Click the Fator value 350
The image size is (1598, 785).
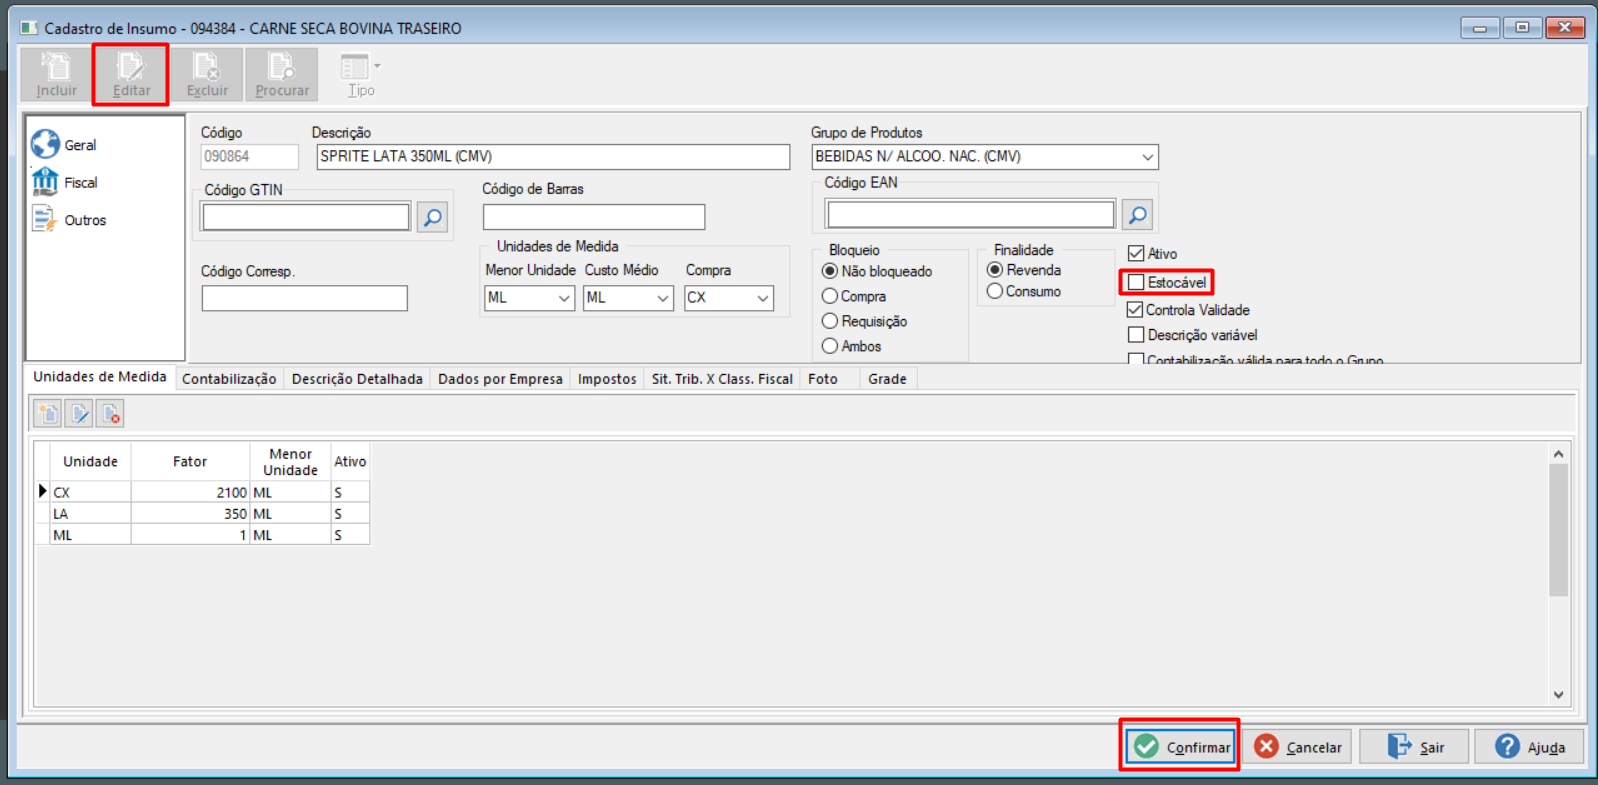[235, 514]
